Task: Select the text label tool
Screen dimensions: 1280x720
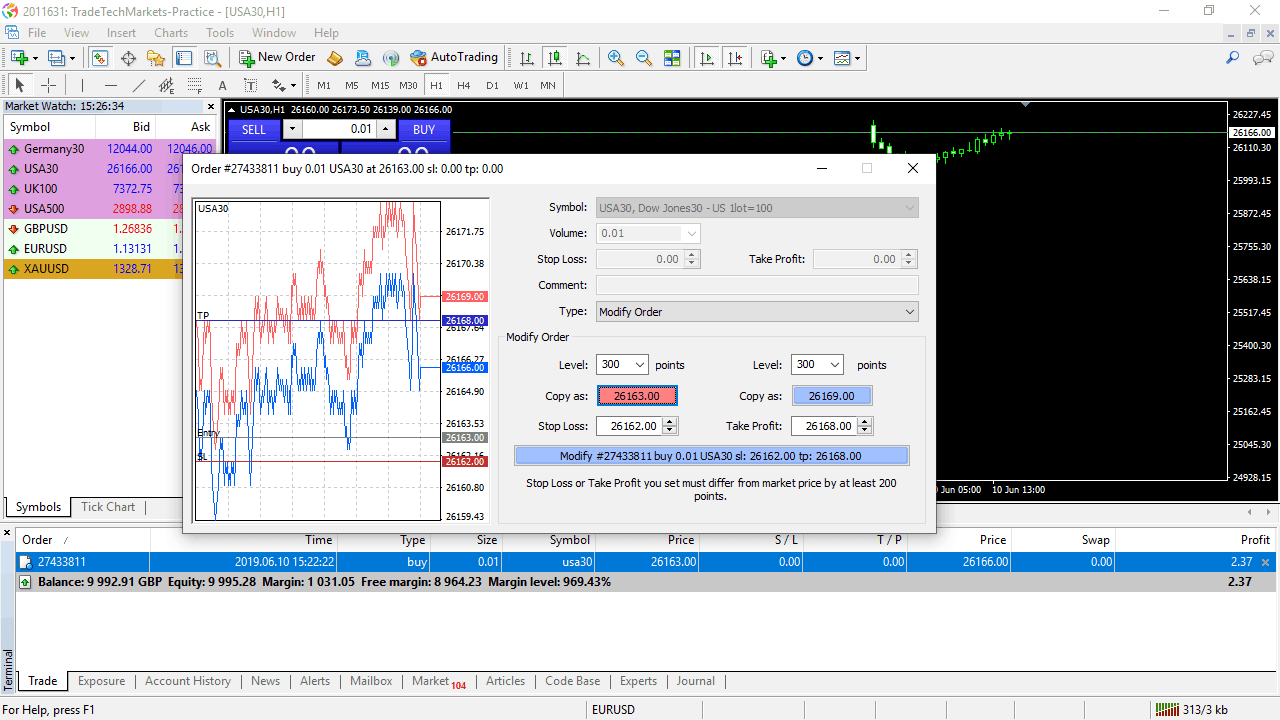Action: (222, 85)
